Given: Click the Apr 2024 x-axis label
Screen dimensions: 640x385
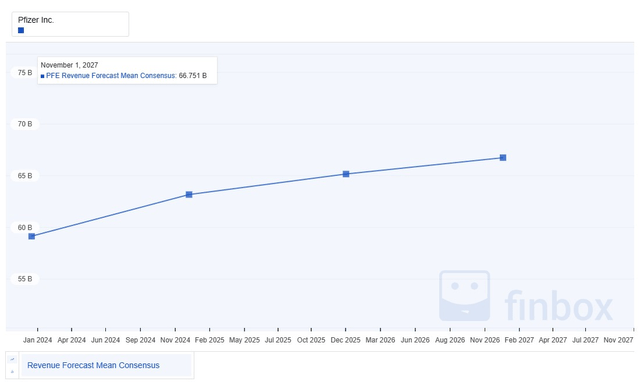Looking at the screenshot, I should (71, 340).
